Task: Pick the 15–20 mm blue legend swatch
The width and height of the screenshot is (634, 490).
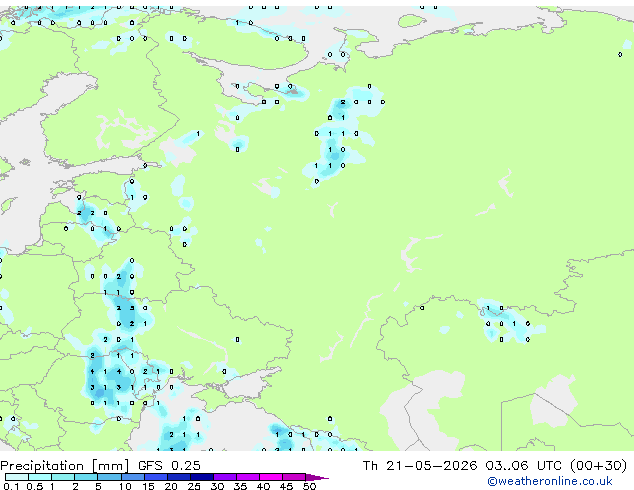Action: pos(155,477)
